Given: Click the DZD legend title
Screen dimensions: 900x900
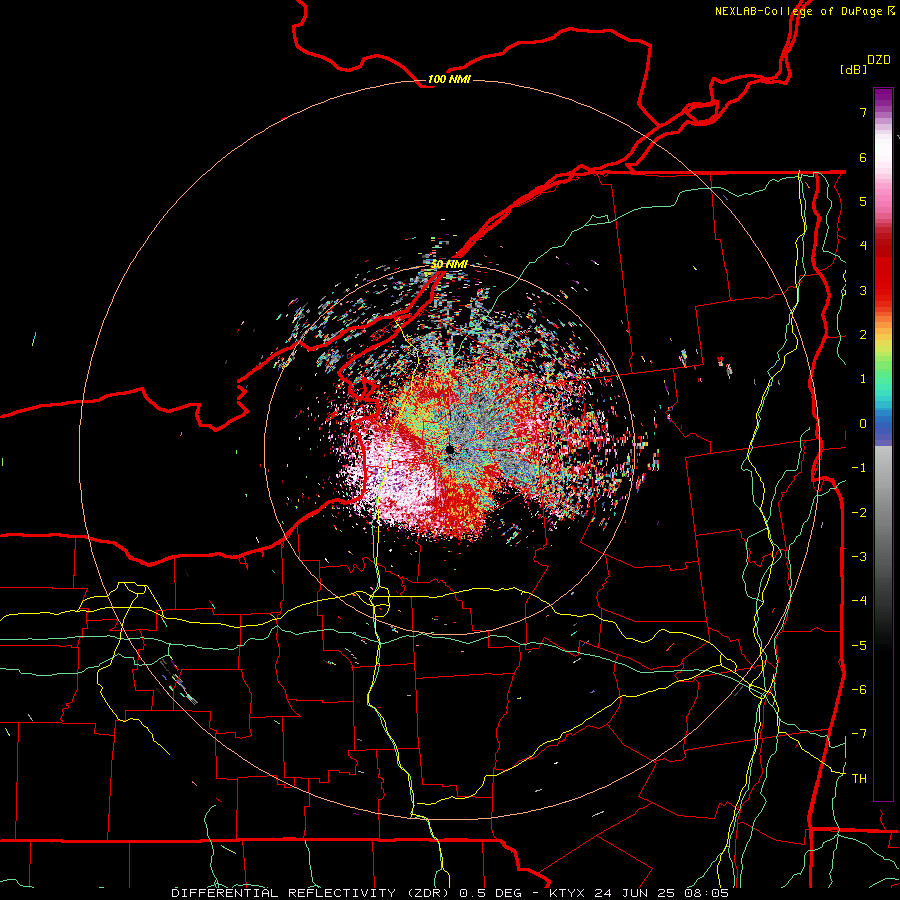Looking at the screenshot, I should click(879, 60).
